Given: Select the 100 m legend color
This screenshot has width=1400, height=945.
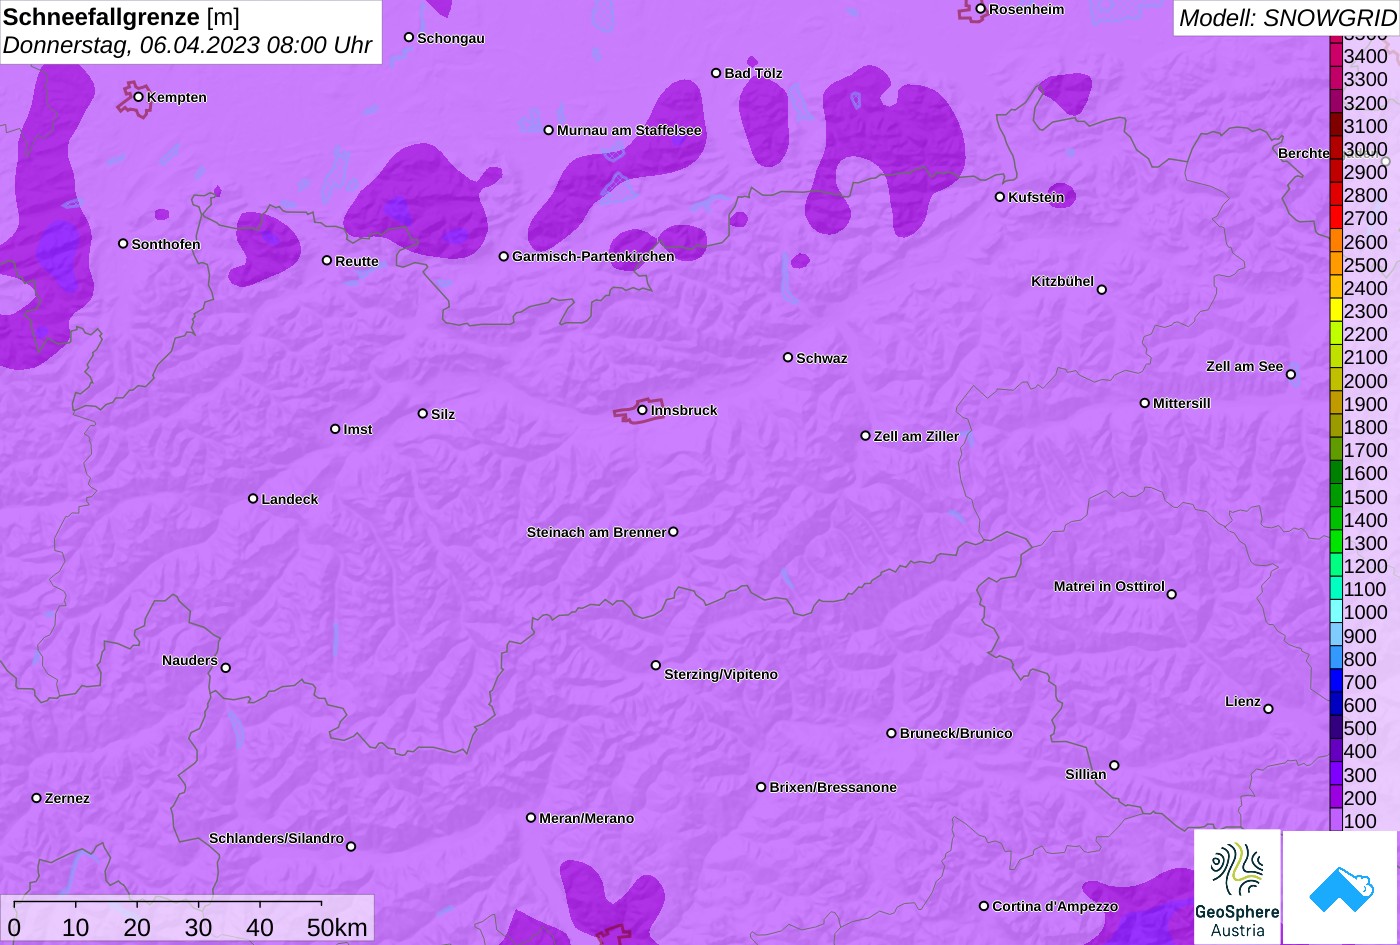Looking at the screenshot, I should 1336,821.
